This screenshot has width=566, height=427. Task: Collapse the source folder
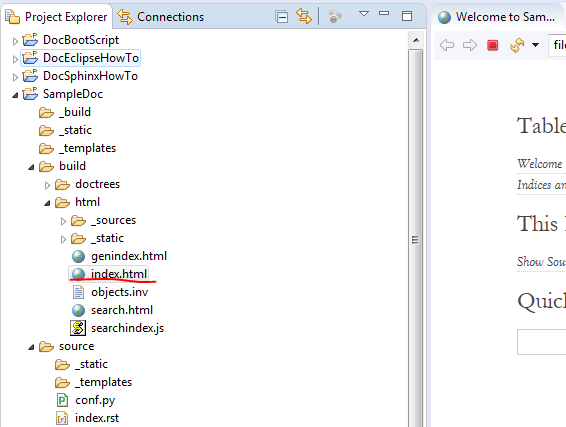31,347
